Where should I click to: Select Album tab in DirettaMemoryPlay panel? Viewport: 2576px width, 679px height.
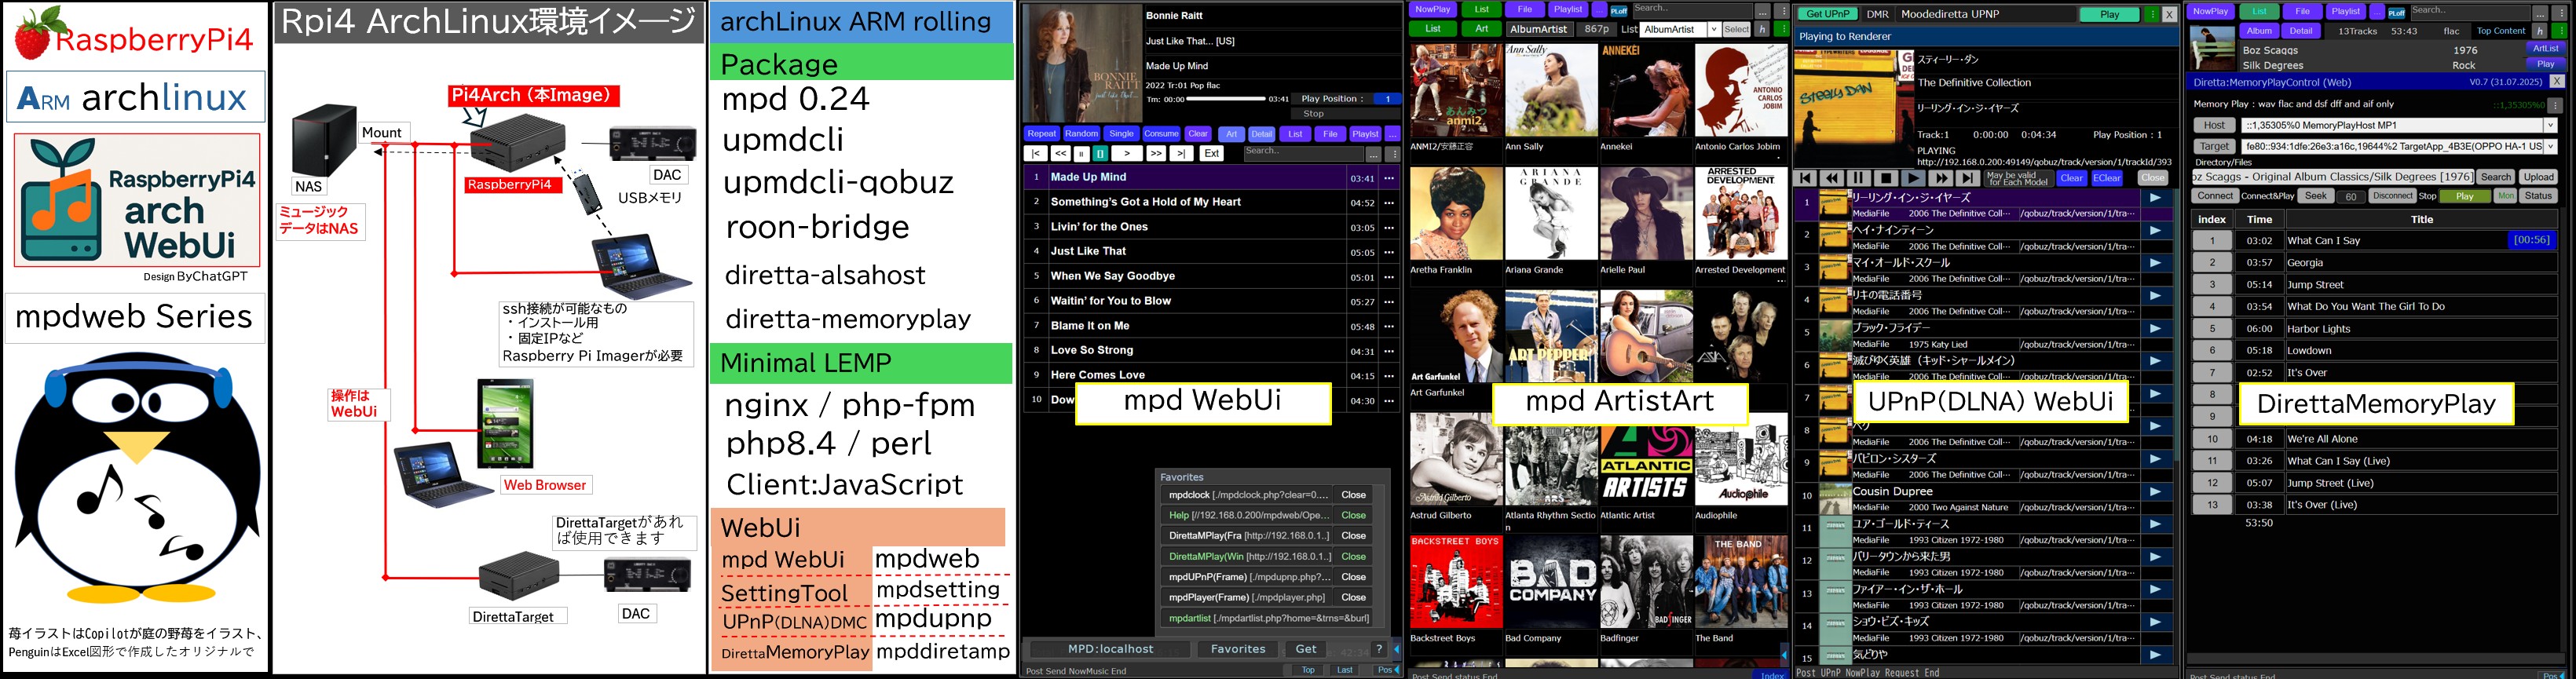pos(2260,31)
